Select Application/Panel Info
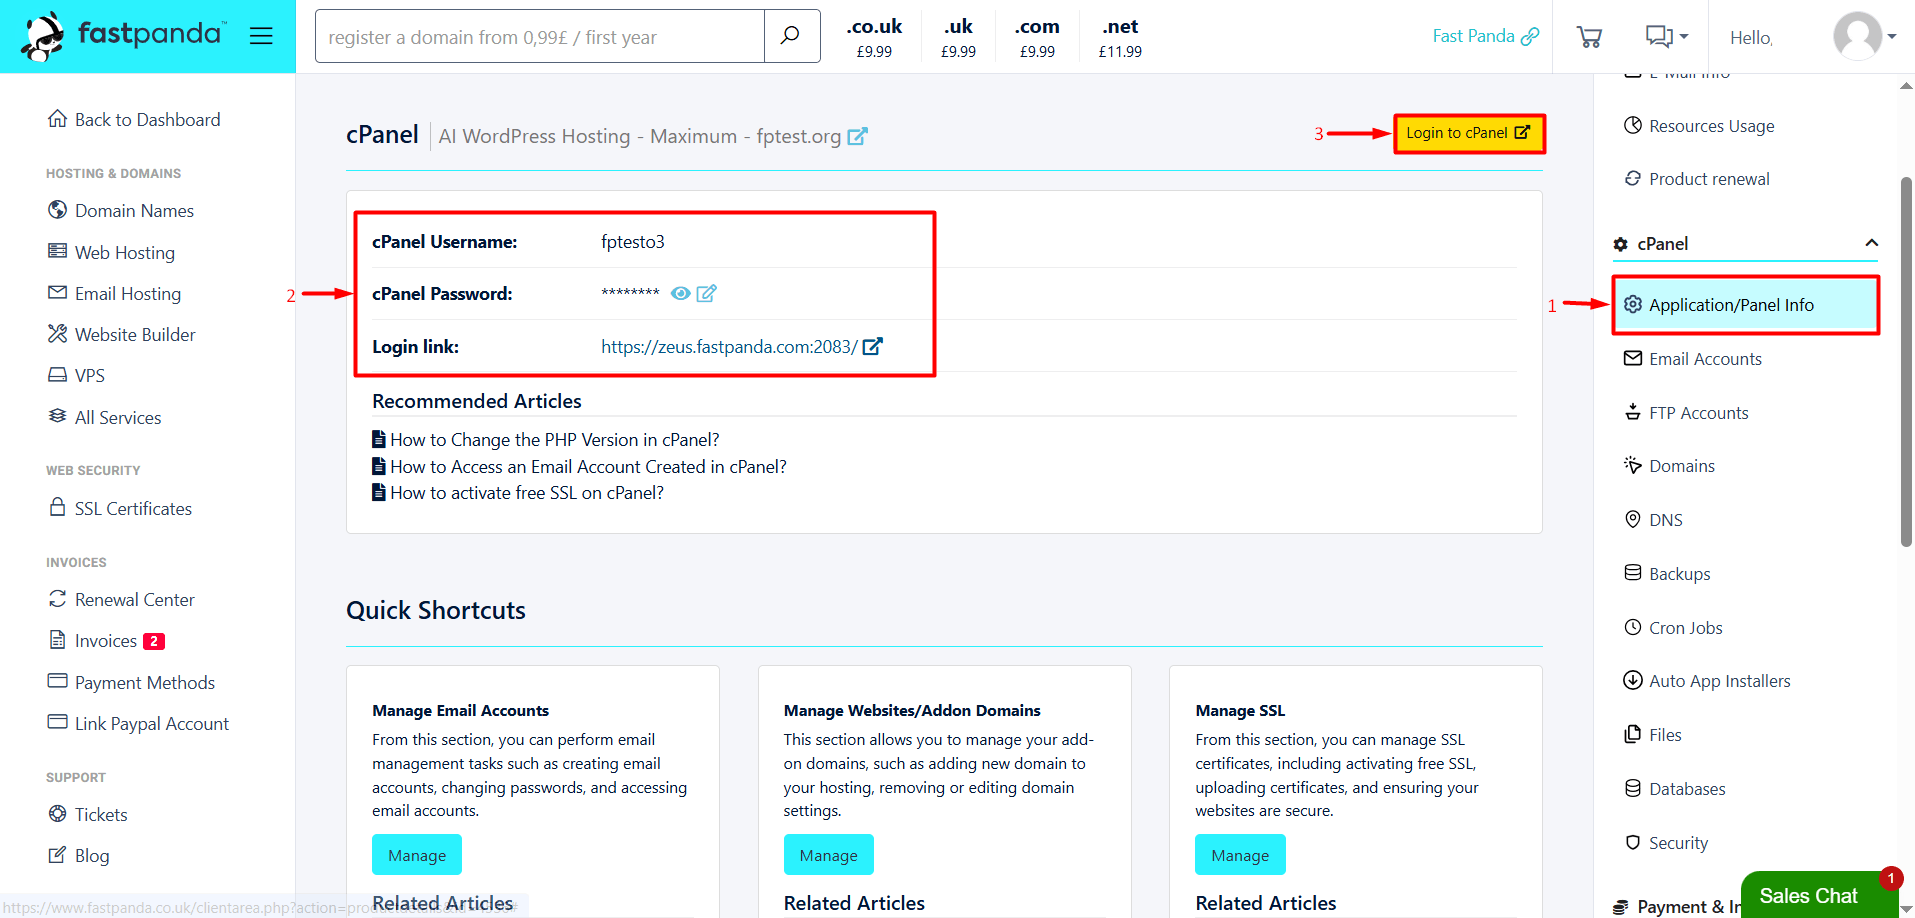Image resolution: width=1915 pixels, height=918 pixels. coord(1745,305)
